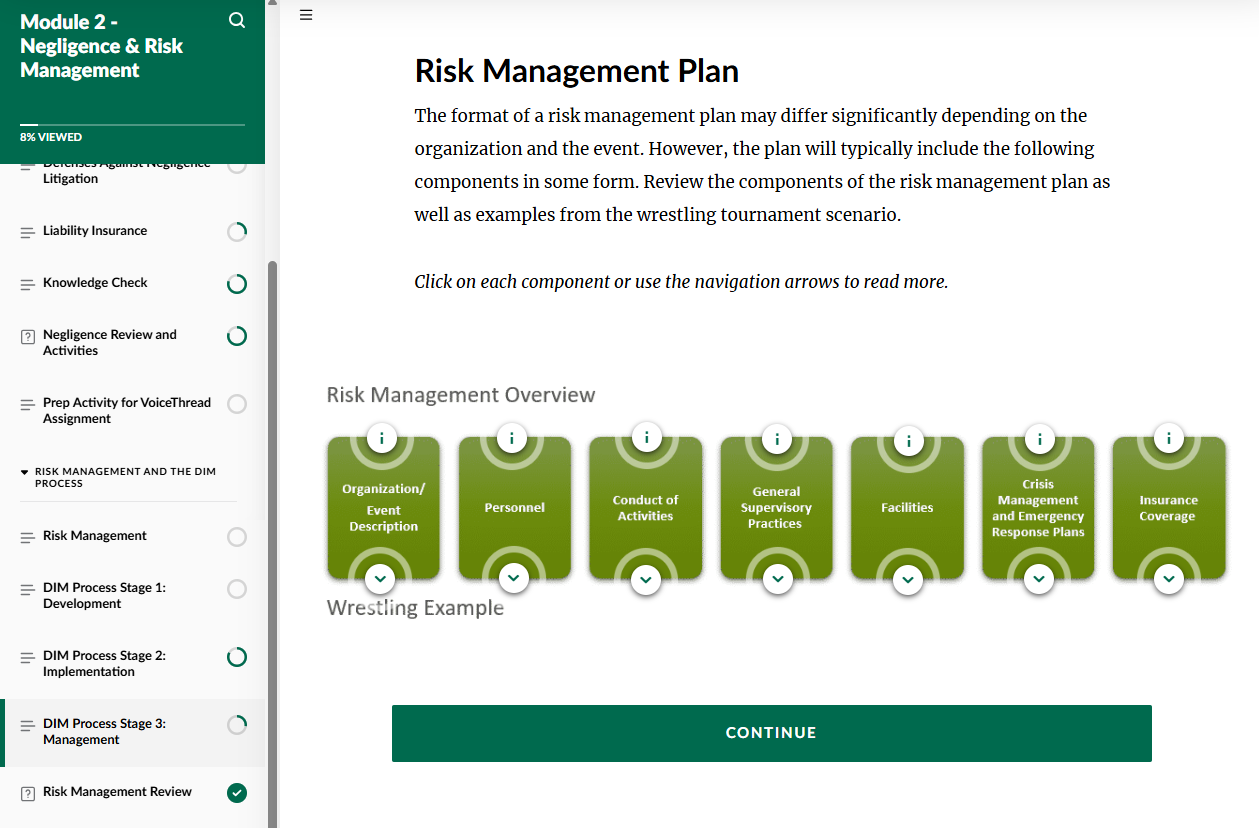
Task: Open info icon above the Personnel card
Action: tap(513, 438)
